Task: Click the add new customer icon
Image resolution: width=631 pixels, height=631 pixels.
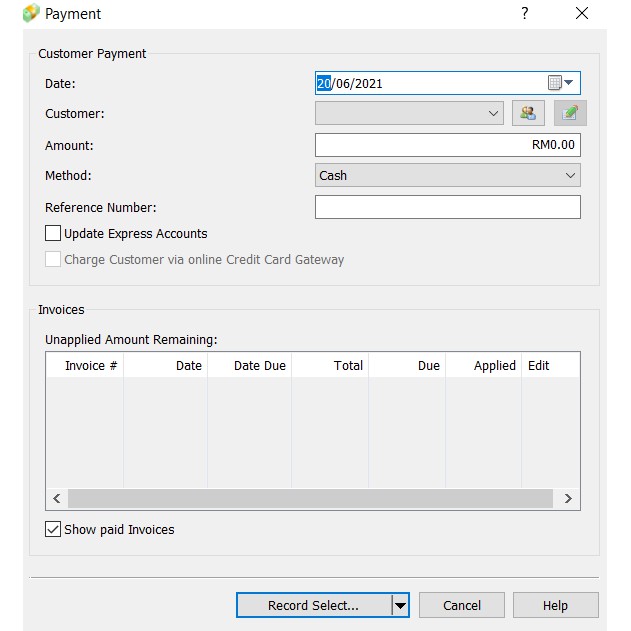Action: click(x=527, y=113)
